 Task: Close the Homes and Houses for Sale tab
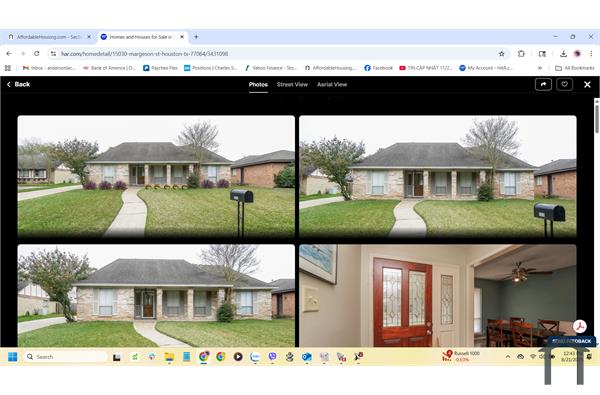coord(182,37)
